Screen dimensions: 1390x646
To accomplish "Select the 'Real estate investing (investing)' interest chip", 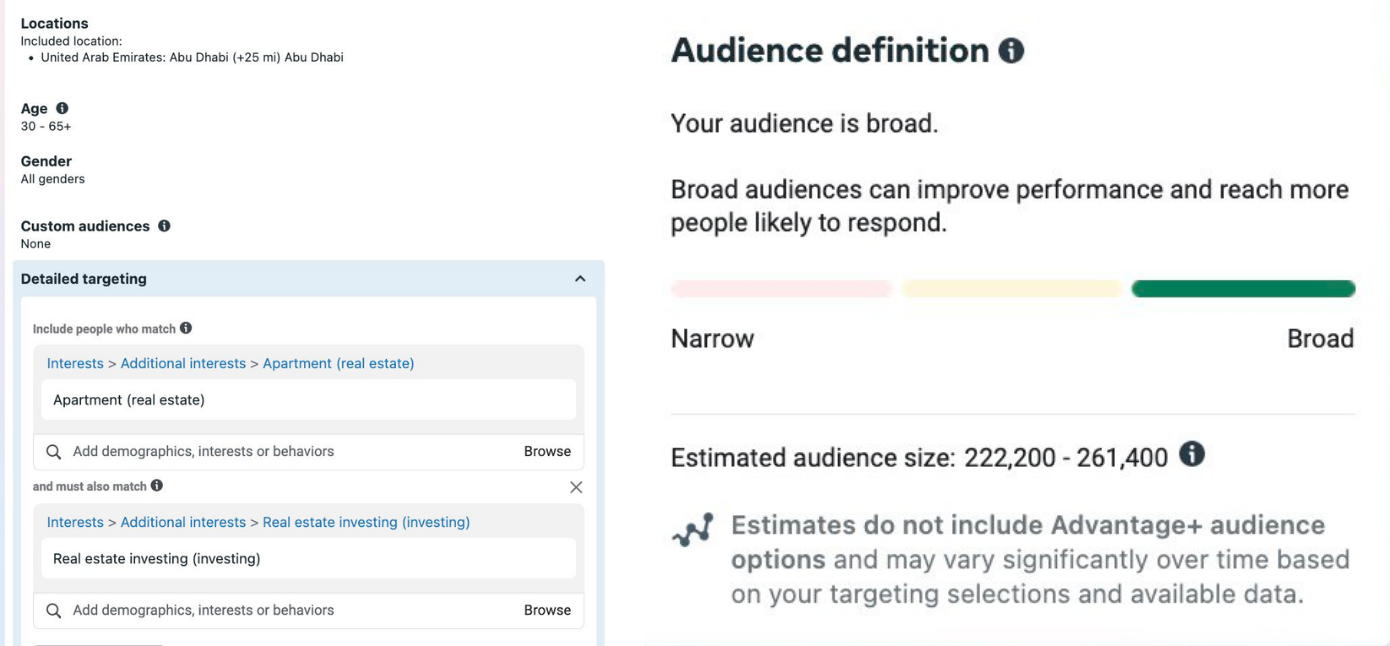I will [309, 559].
